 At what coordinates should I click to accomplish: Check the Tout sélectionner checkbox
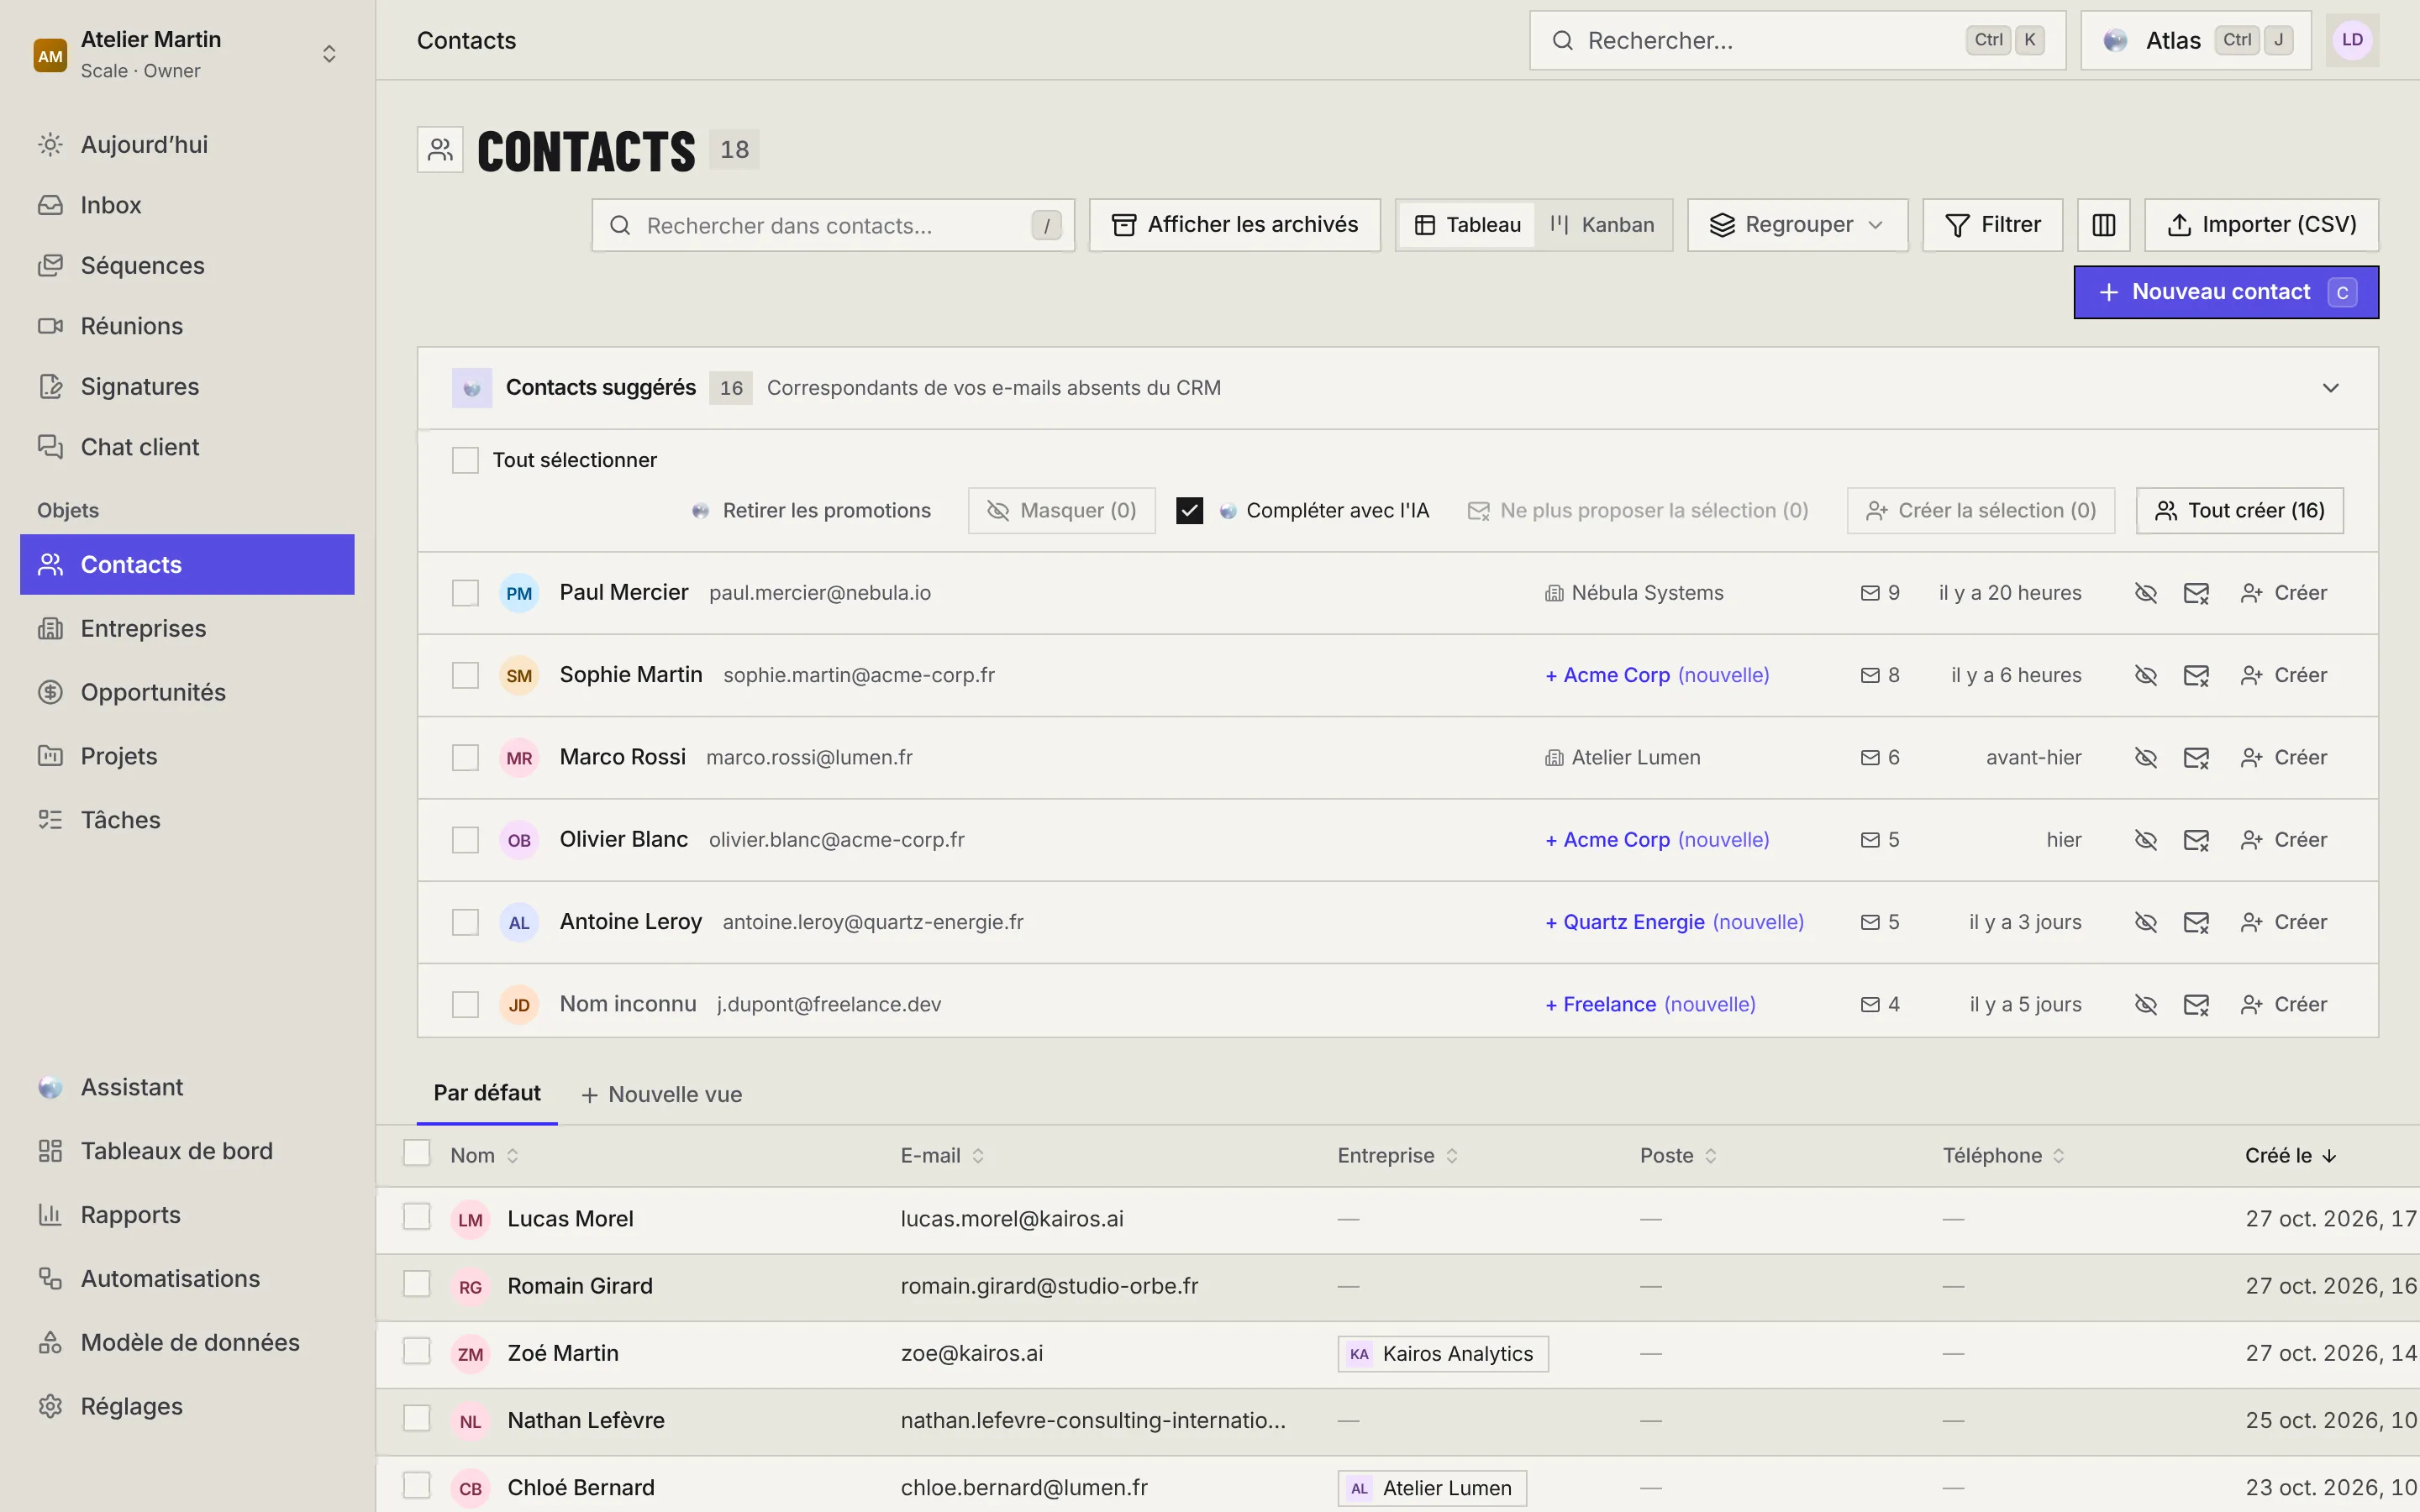coord(465,460)
